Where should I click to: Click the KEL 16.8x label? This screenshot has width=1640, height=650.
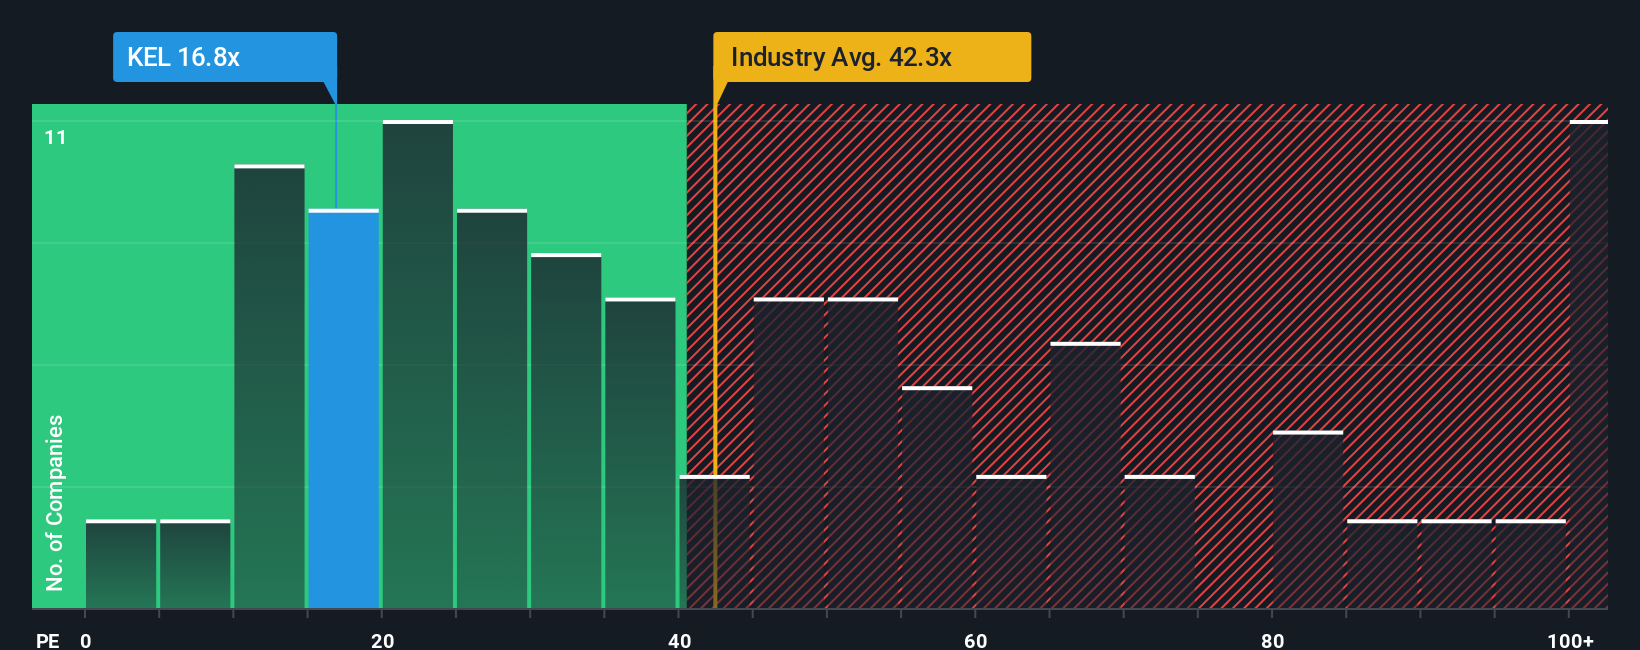[x=224, y=57]
